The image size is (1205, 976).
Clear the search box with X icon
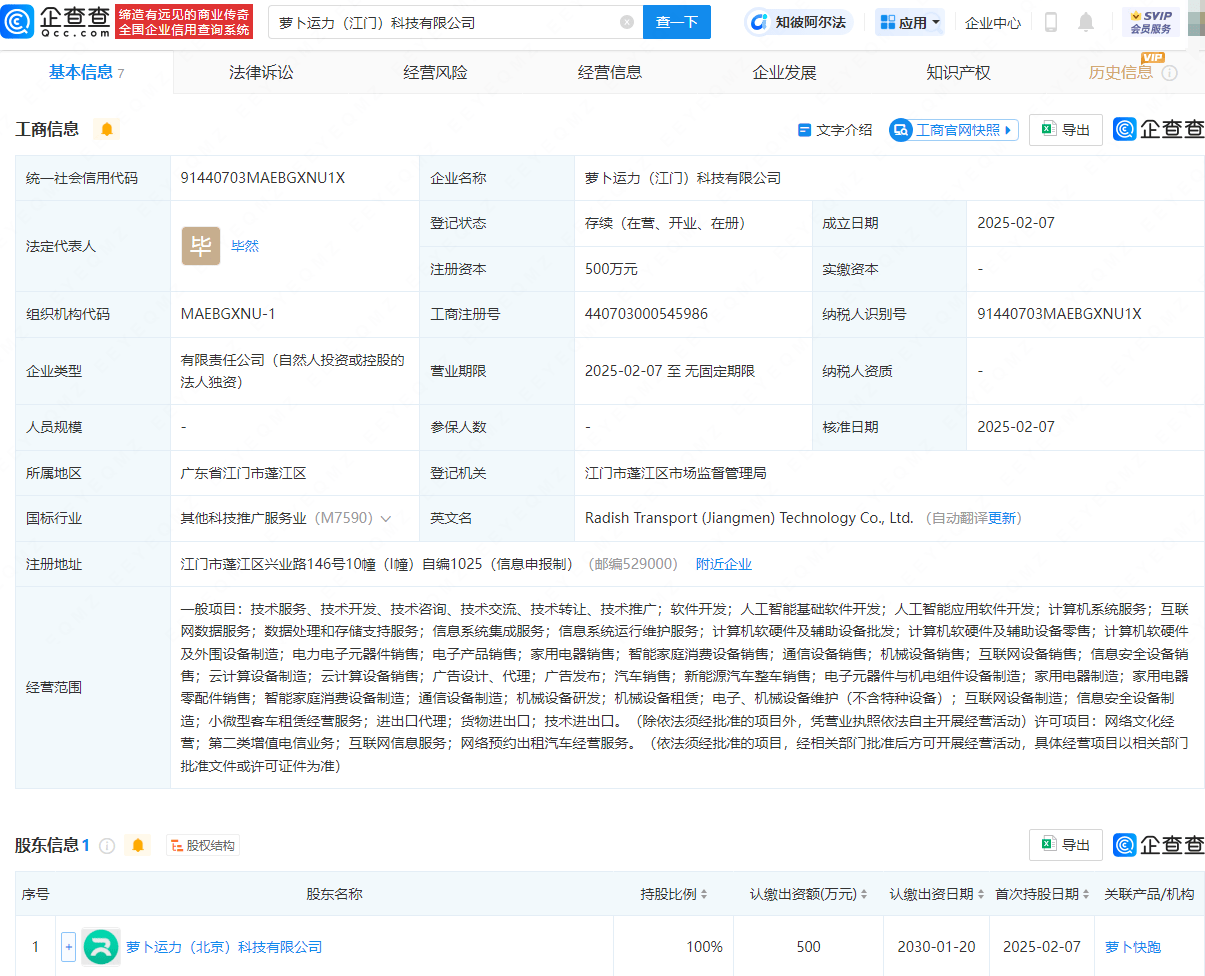coord(627,22)
